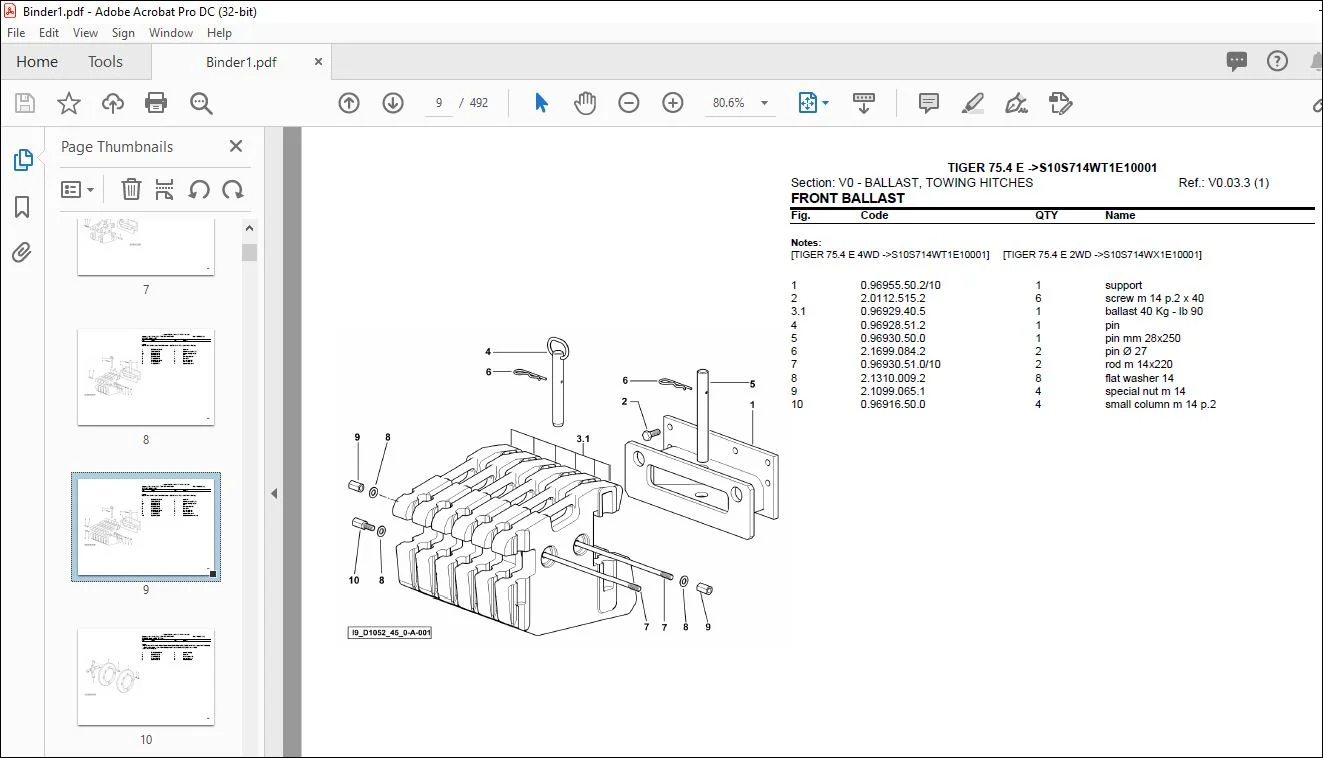Open the Help question mark icon
Screen dimensions: 1323x758
(x=1277, y=61)
